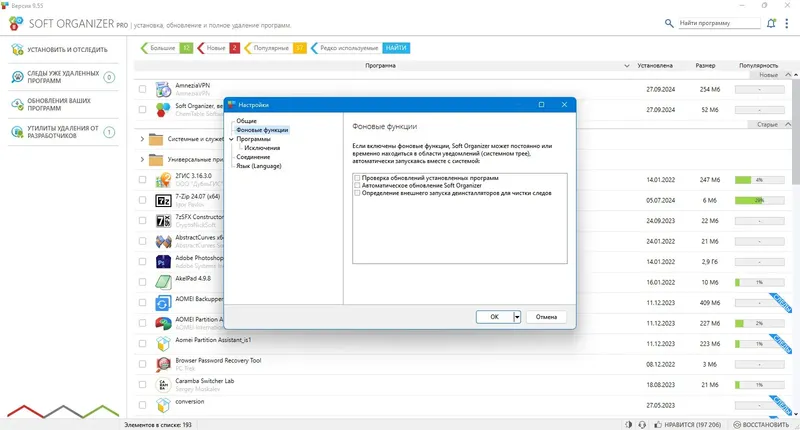
Task: Sort by the Установлена column header
Action: point(655,66)
